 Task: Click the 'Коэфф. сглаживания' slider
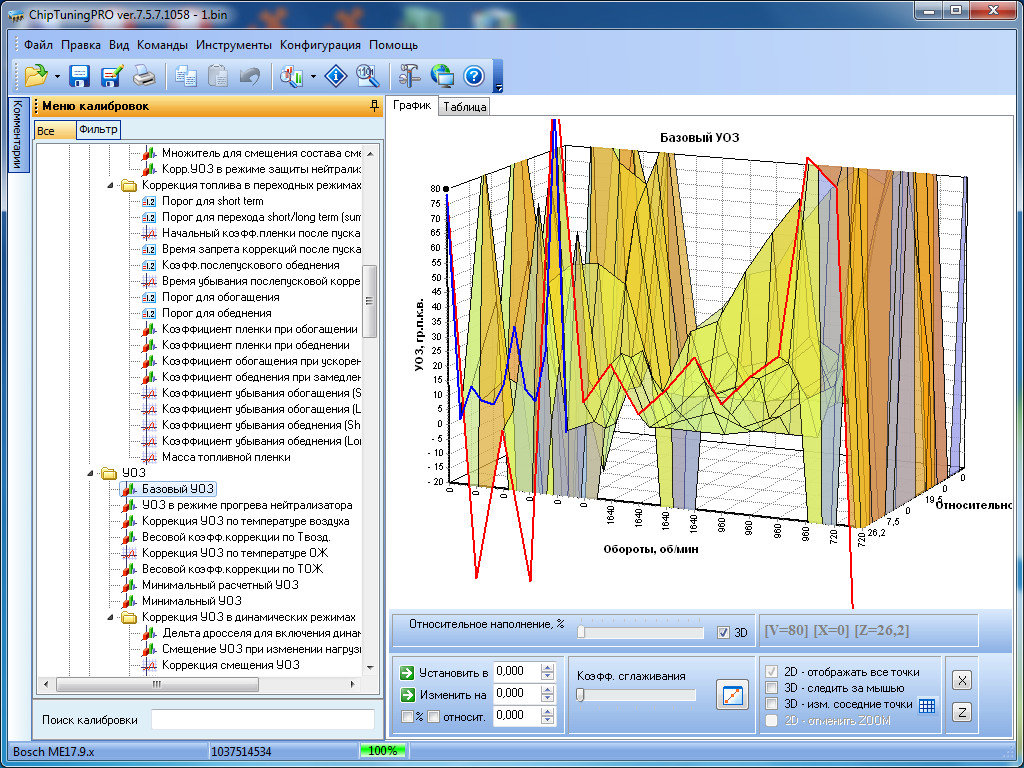[x=636, y=695]
